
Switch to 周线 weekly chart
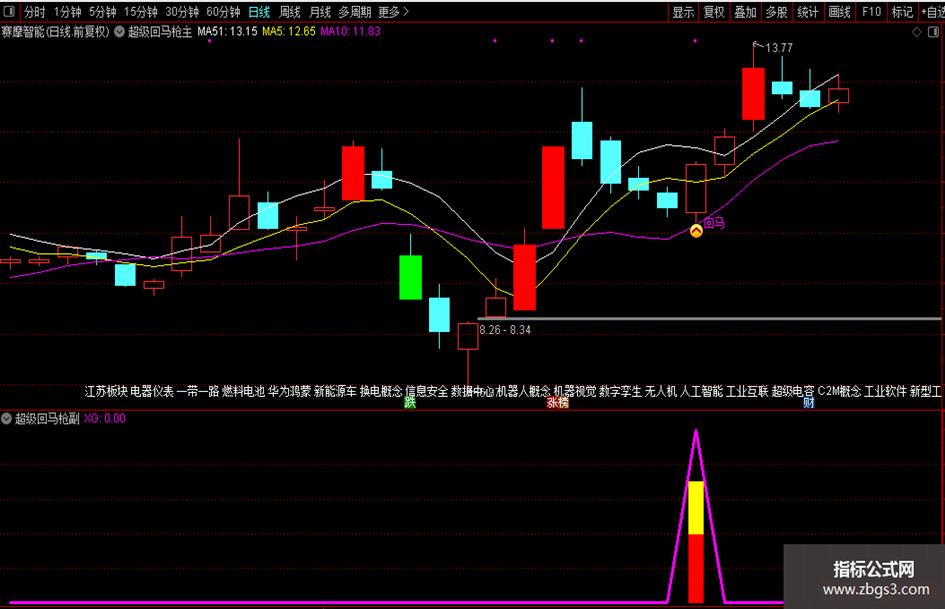[x=290, y=12]
